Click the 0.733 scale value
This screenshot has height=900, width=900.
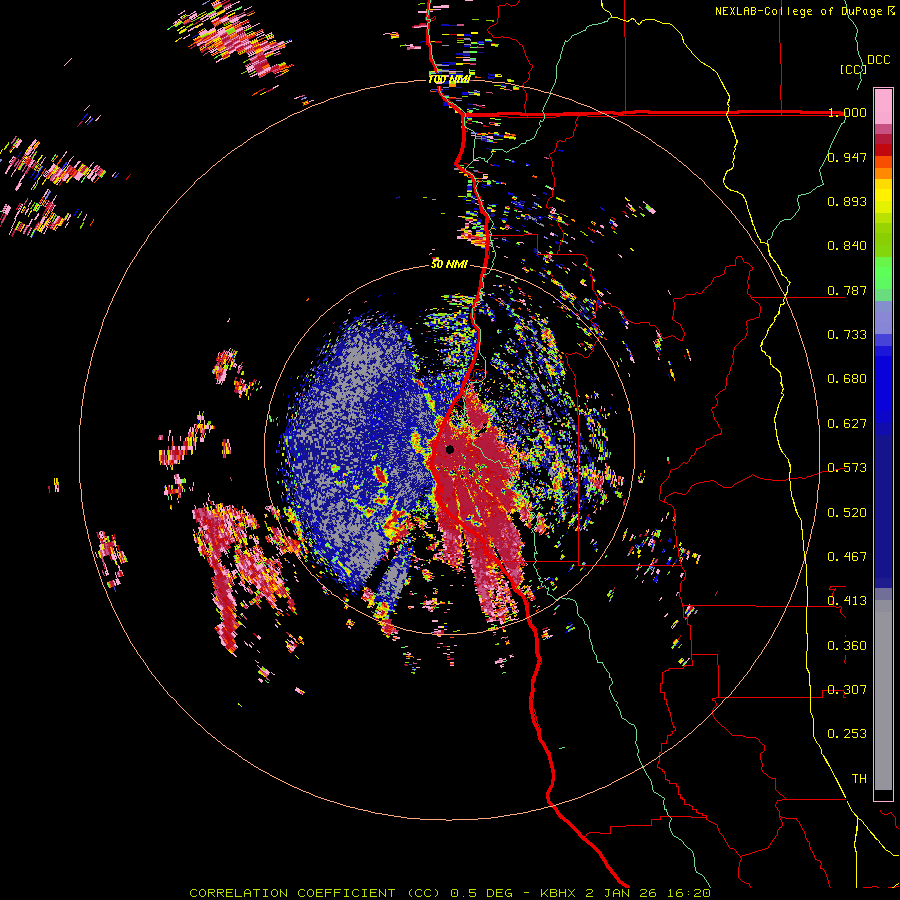pyautogui.click(x=847, y=335)
